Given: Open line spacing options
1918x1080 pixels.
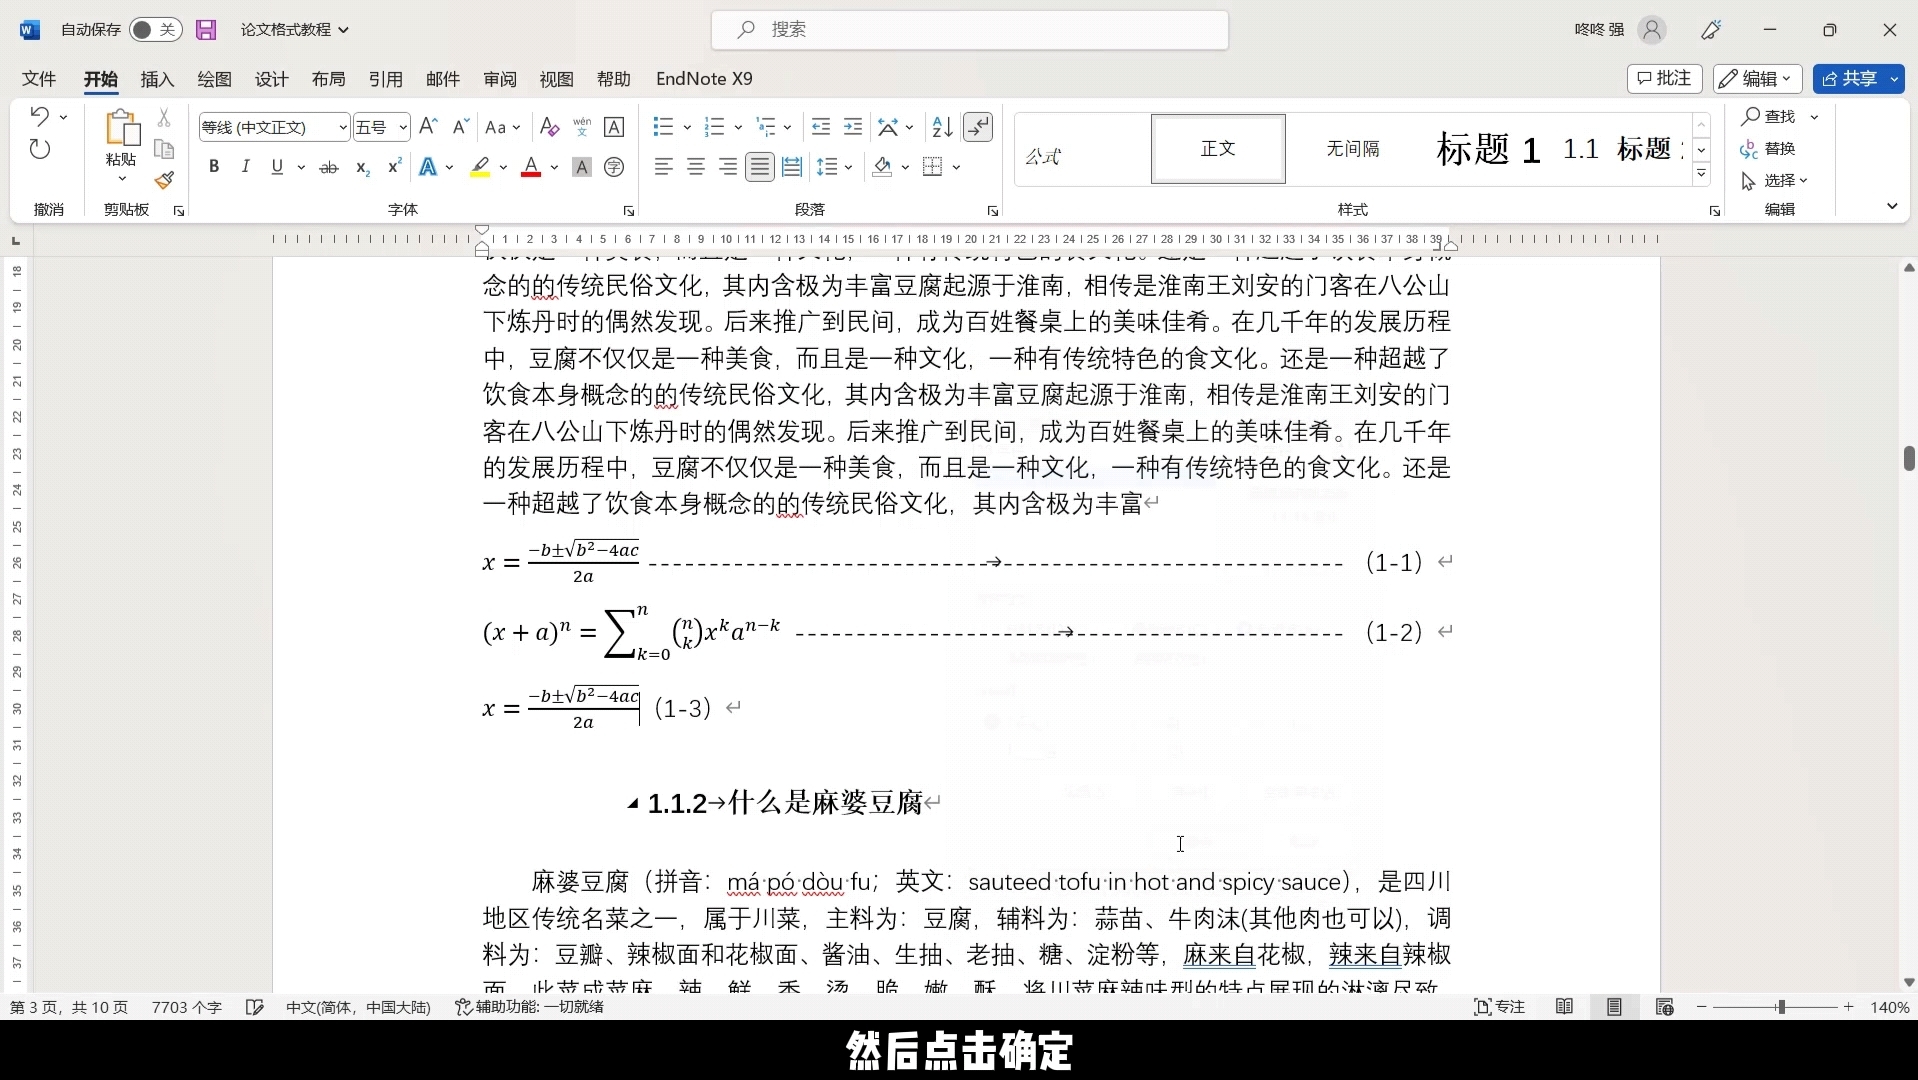Looking at the screenshot, I should coord(834,167).
